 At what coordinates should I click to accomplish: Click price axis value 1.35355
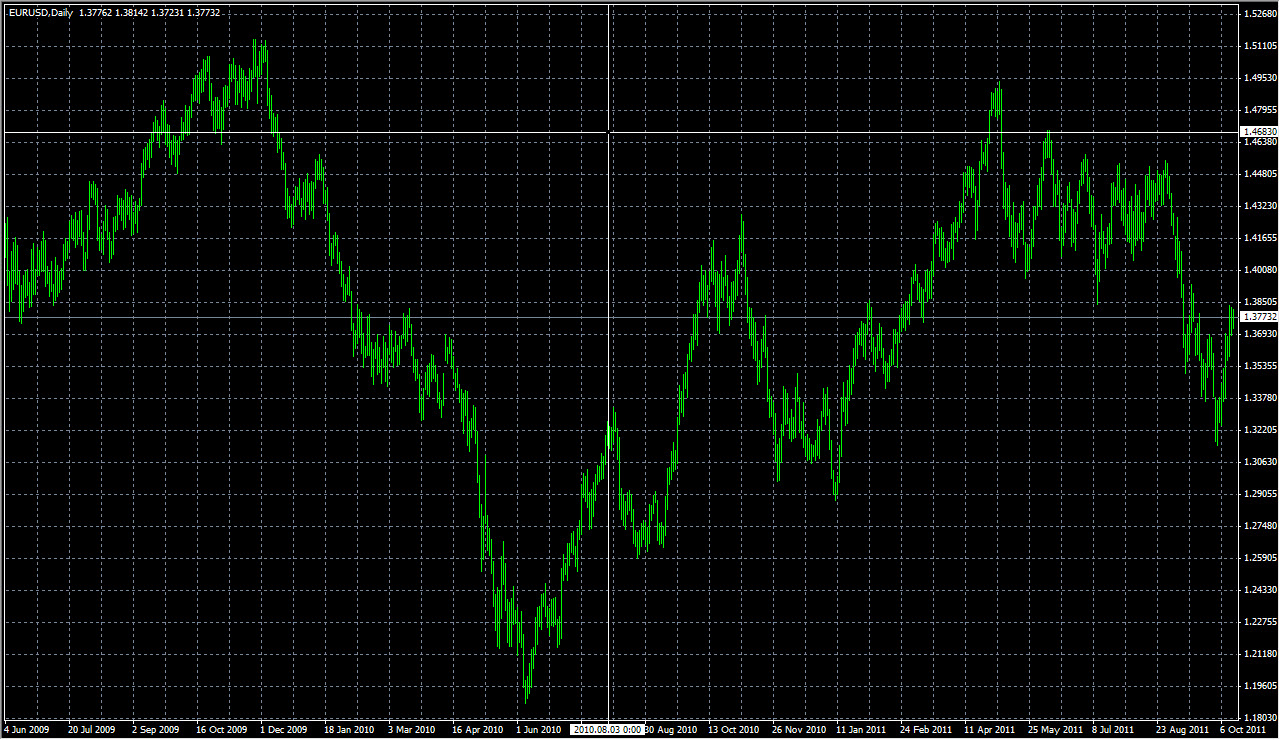tap(1260, 366)
